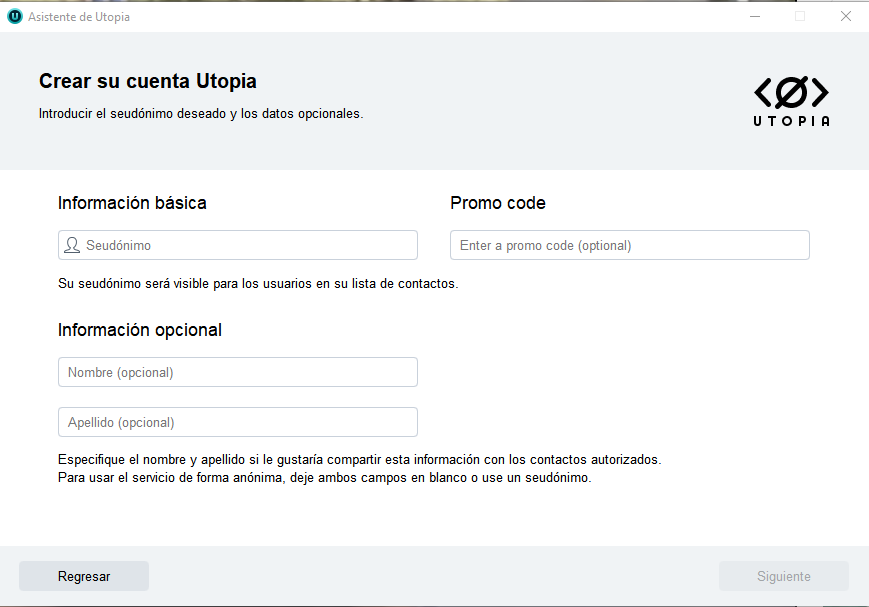Click the Siguiente button
This screenshot has height=607, width=869.
pos(784,576)
